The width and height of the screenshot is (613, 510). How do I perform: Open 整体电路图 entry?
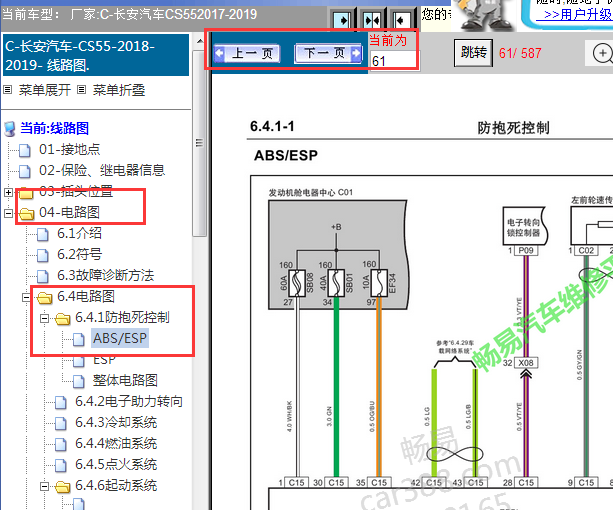pyautogui.click(x=125, y=380)
